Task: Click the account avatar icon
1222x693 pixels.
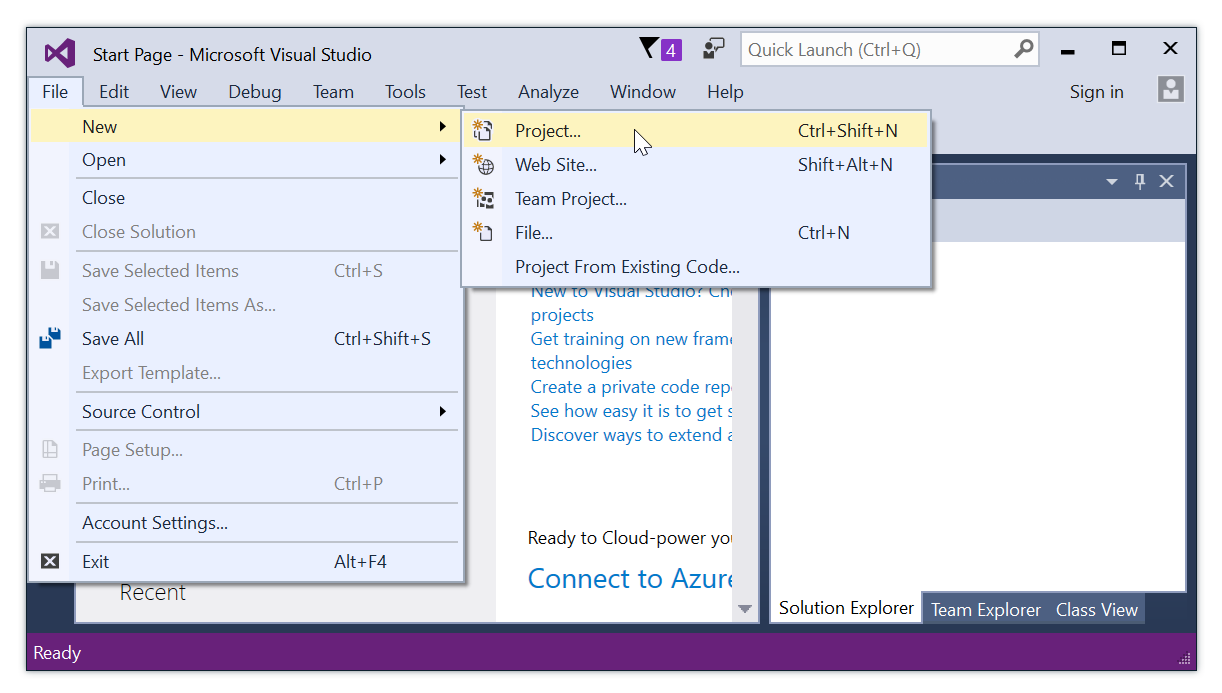Action: 1171,89
